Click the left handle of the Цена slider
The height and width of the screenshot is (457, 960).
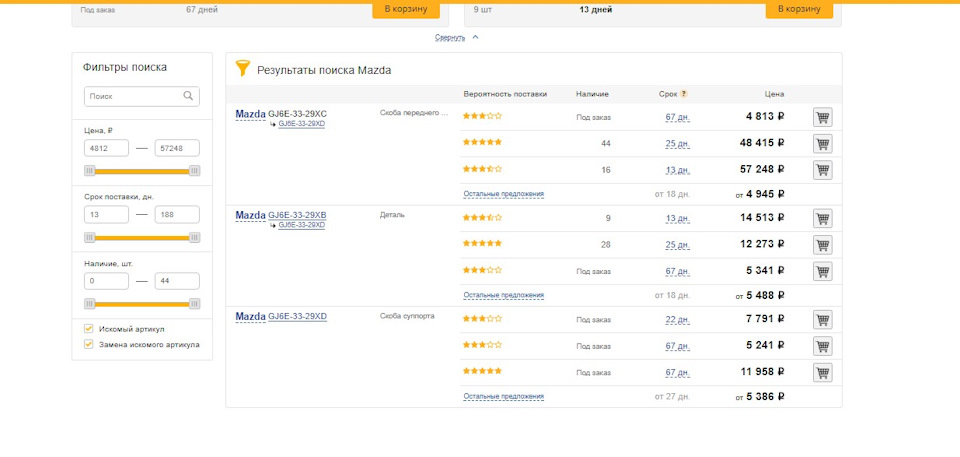(90, 171)
